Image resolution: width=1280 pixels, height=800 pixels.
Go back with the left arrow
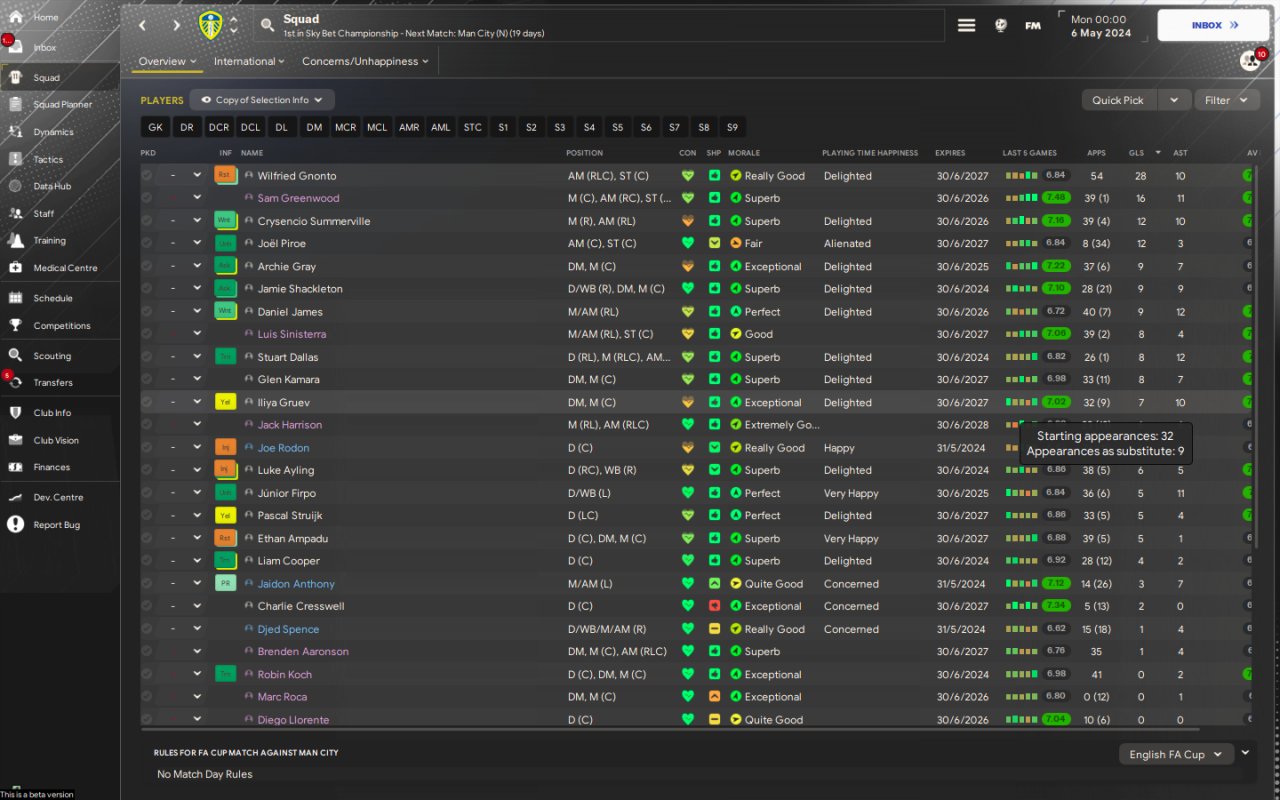tap(142, 25)
